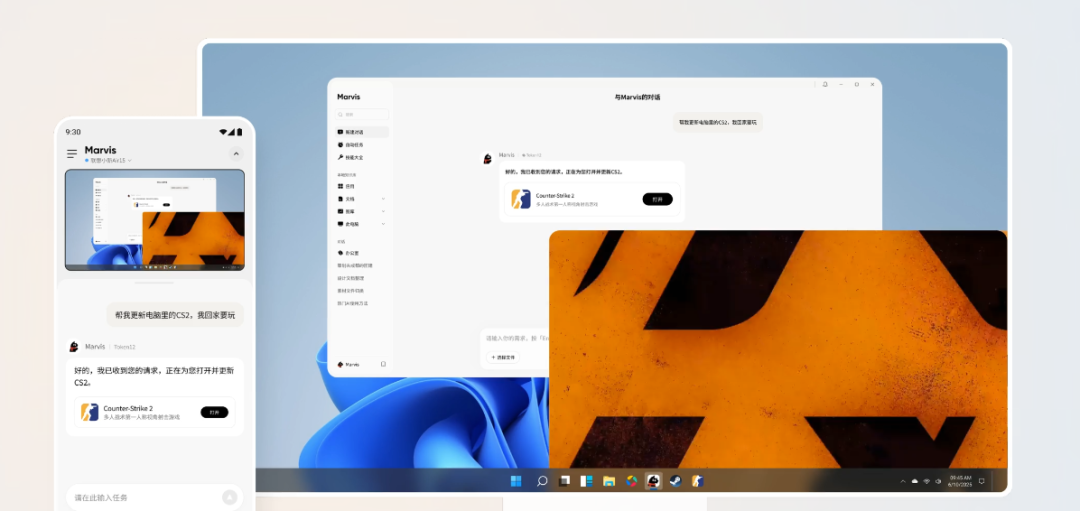Switch to Counter-Strike 2 on the taskbar
The height and width of the screenshot is (511, 1080).
tap(698, 481)
